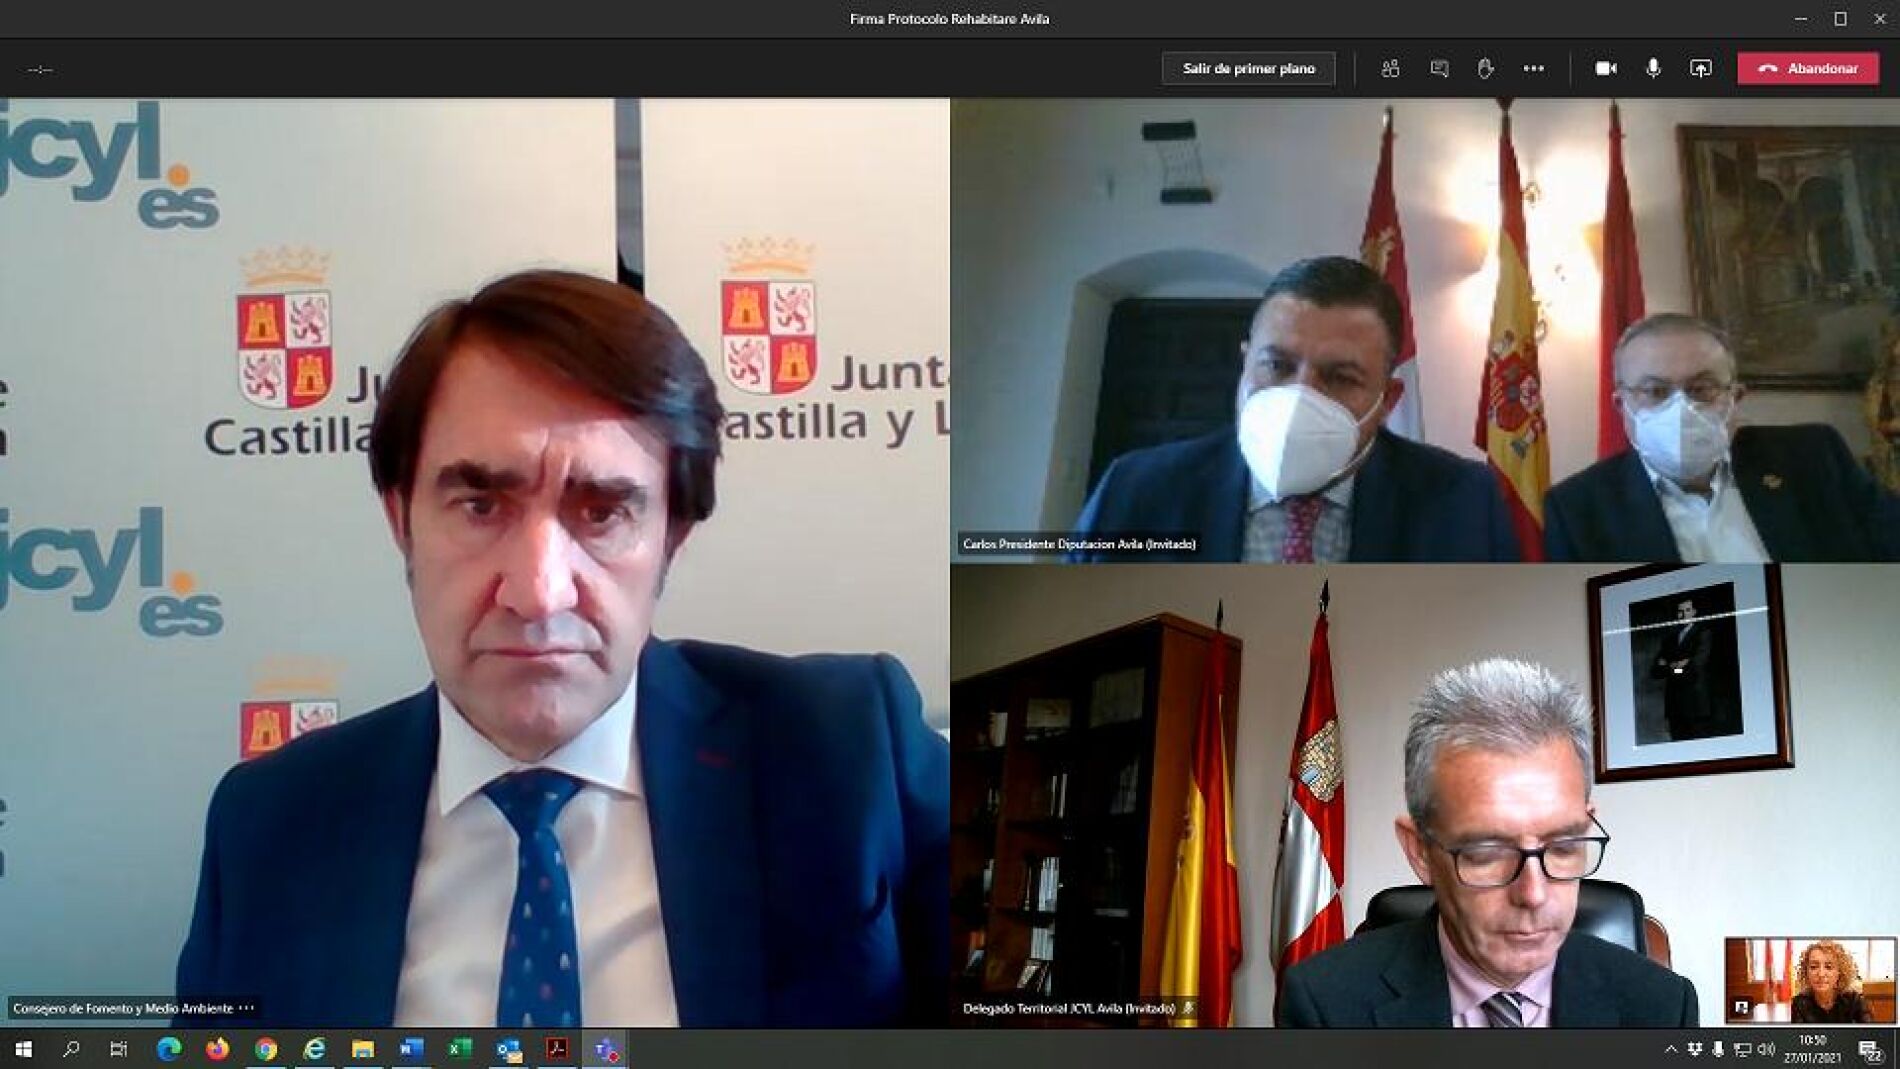Click Salir de primer plano button

1248,69
